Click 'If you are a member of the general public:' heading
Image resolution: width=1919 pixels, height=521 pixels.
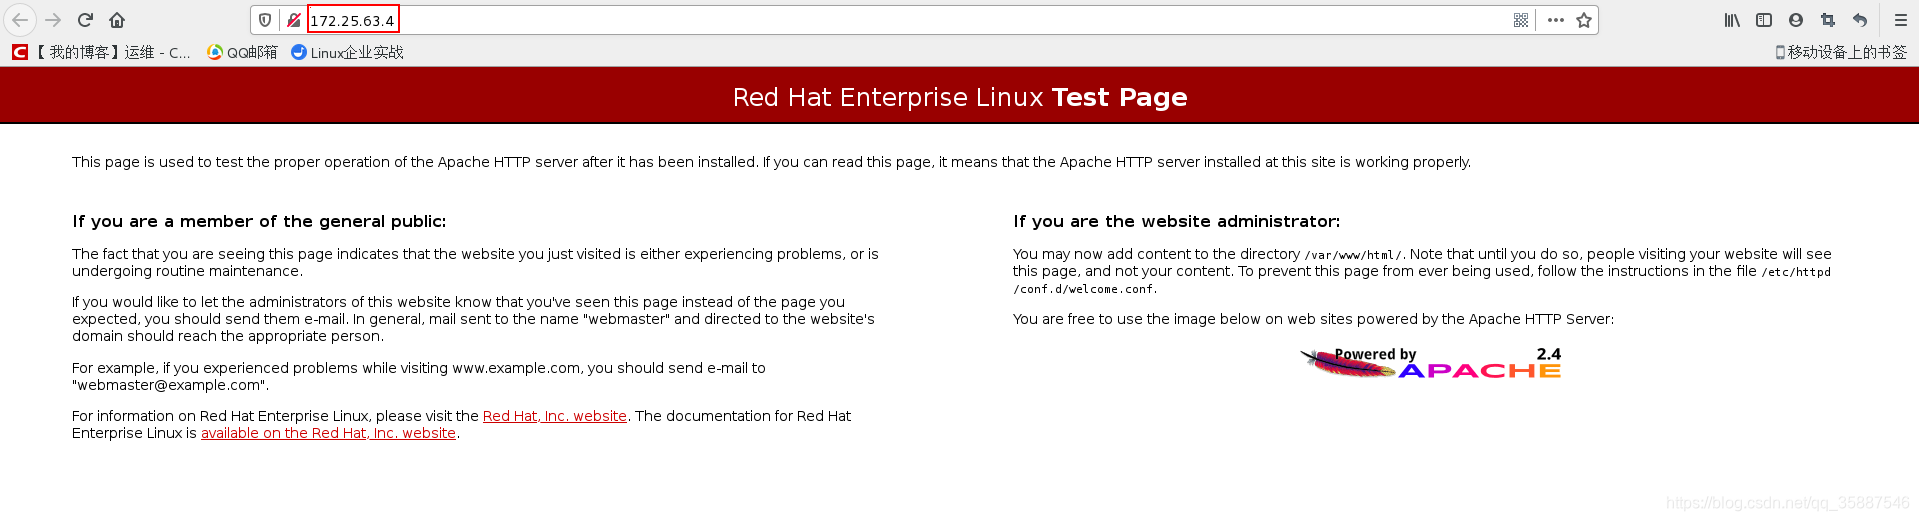(x=259, y=221)
